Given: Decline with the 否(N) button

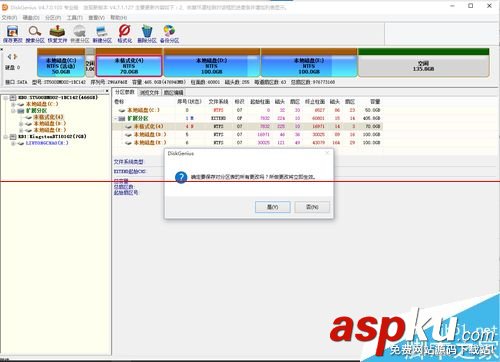Looking at the screenshot, I should 312,207.
